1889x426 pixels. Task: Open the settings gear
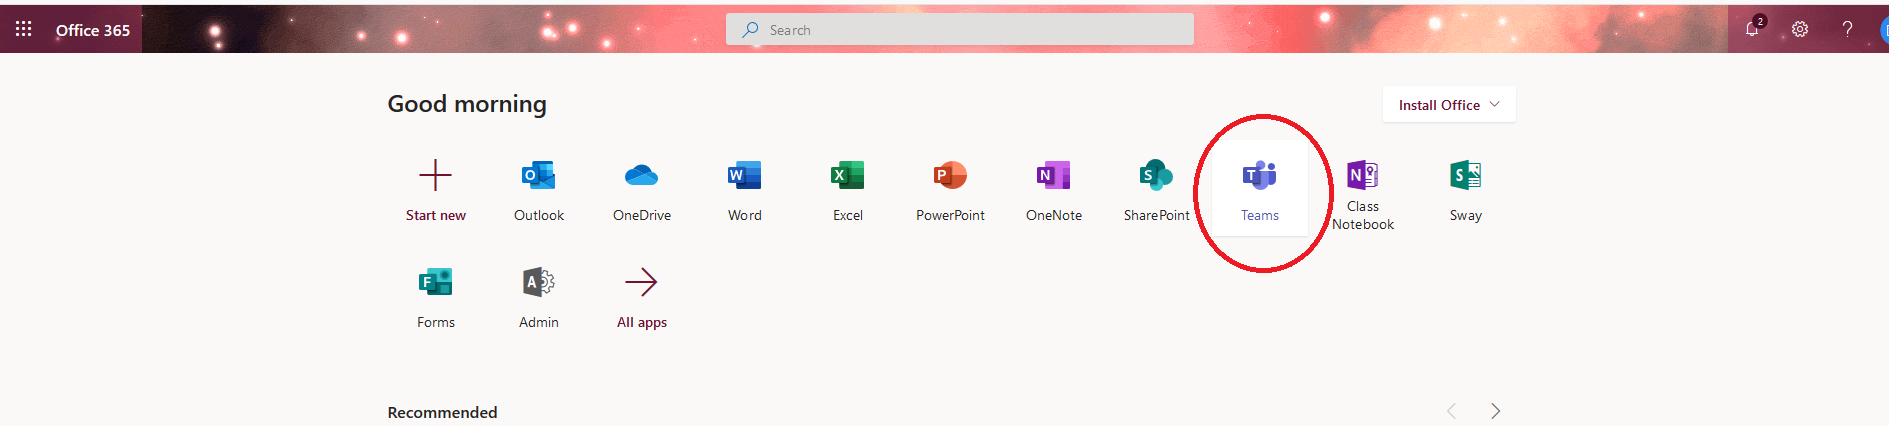[x=1800, y=29]
